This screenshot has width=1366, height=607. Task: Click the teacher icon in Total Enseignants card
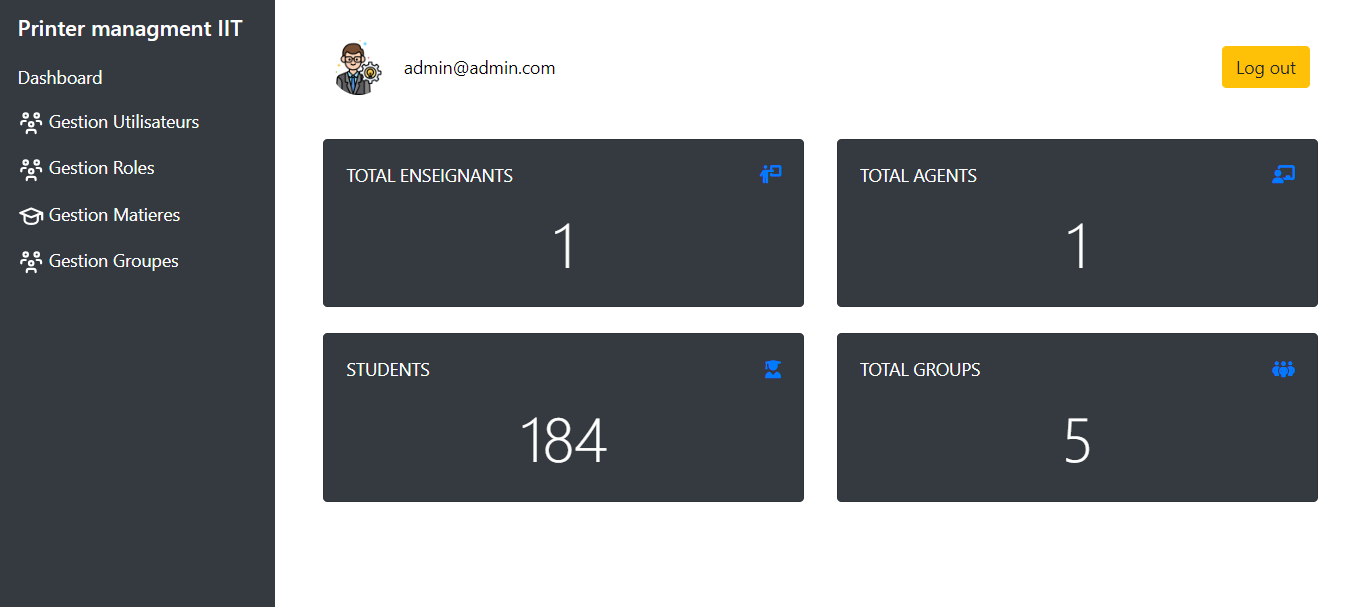coord(770,174)
